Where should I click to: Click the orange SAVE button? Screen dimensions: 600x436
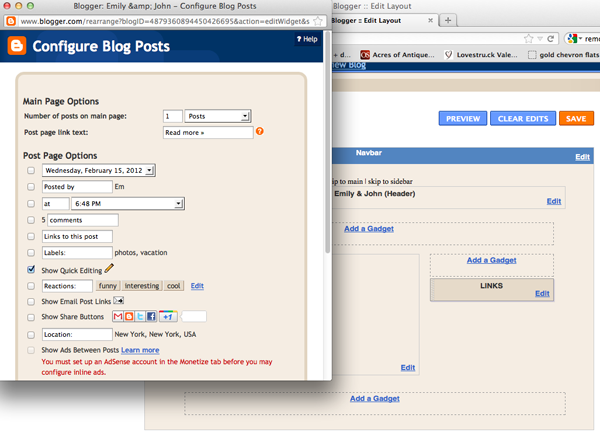(x=576, y=119)
